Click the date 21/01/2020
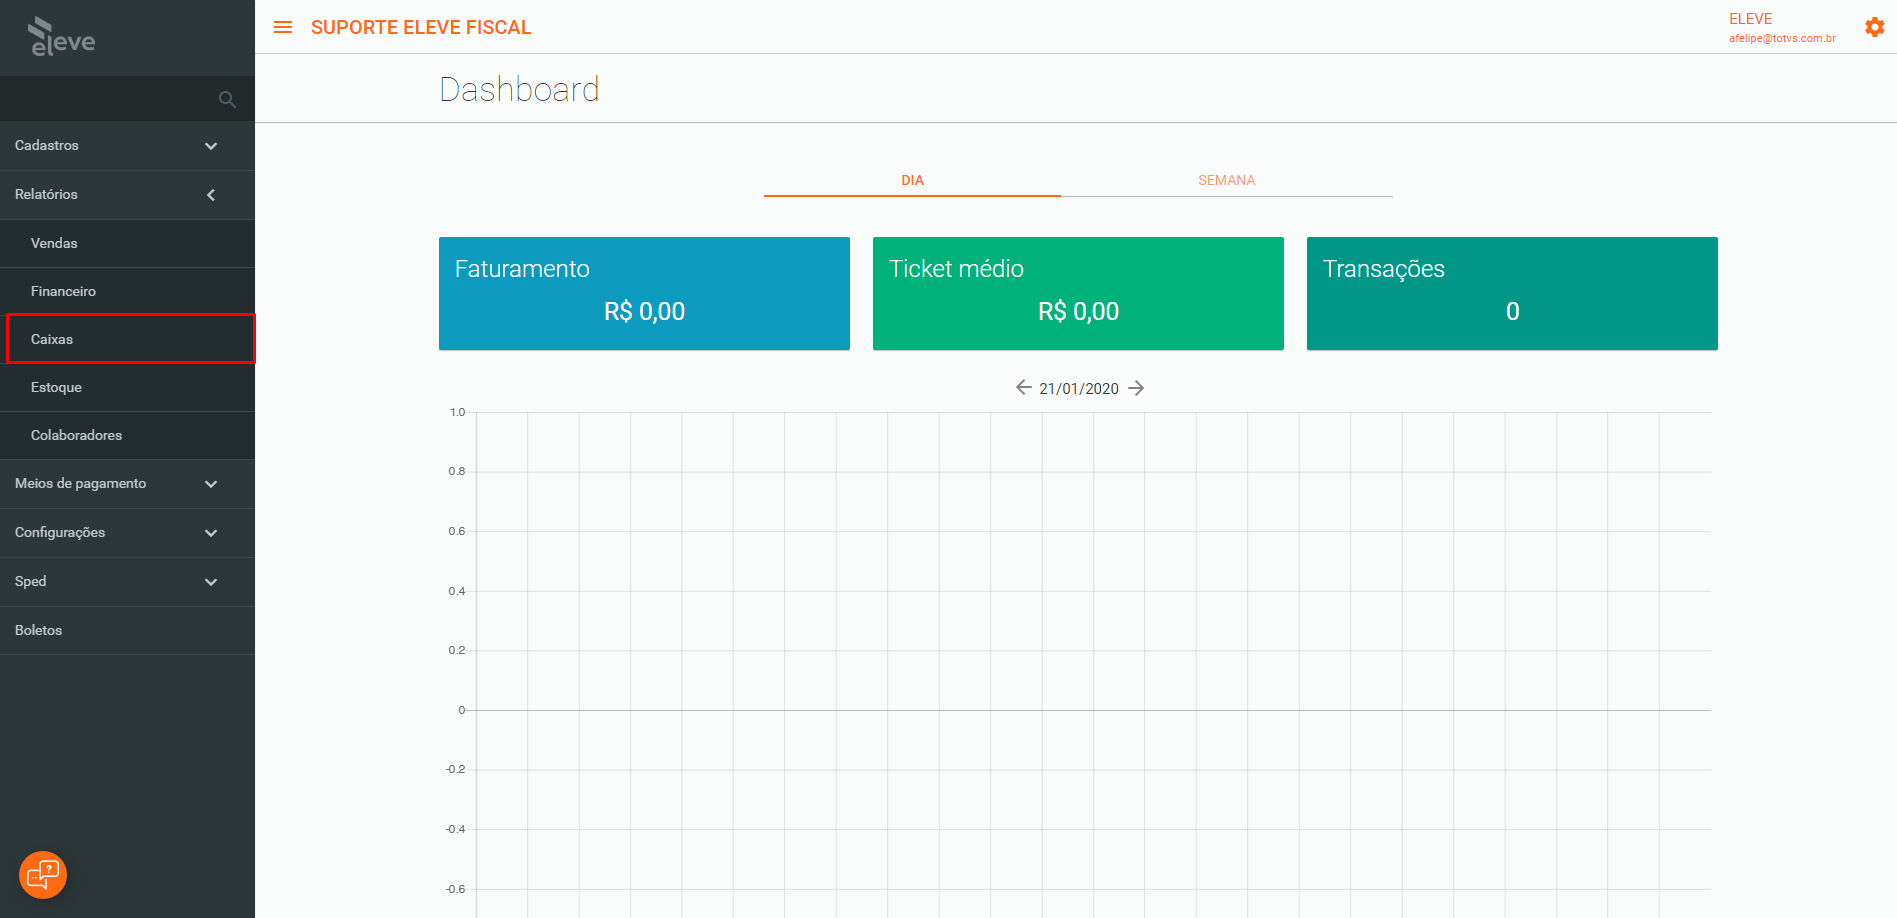The width and height of the screenshot is (1897, 918). click(1079, 388)
